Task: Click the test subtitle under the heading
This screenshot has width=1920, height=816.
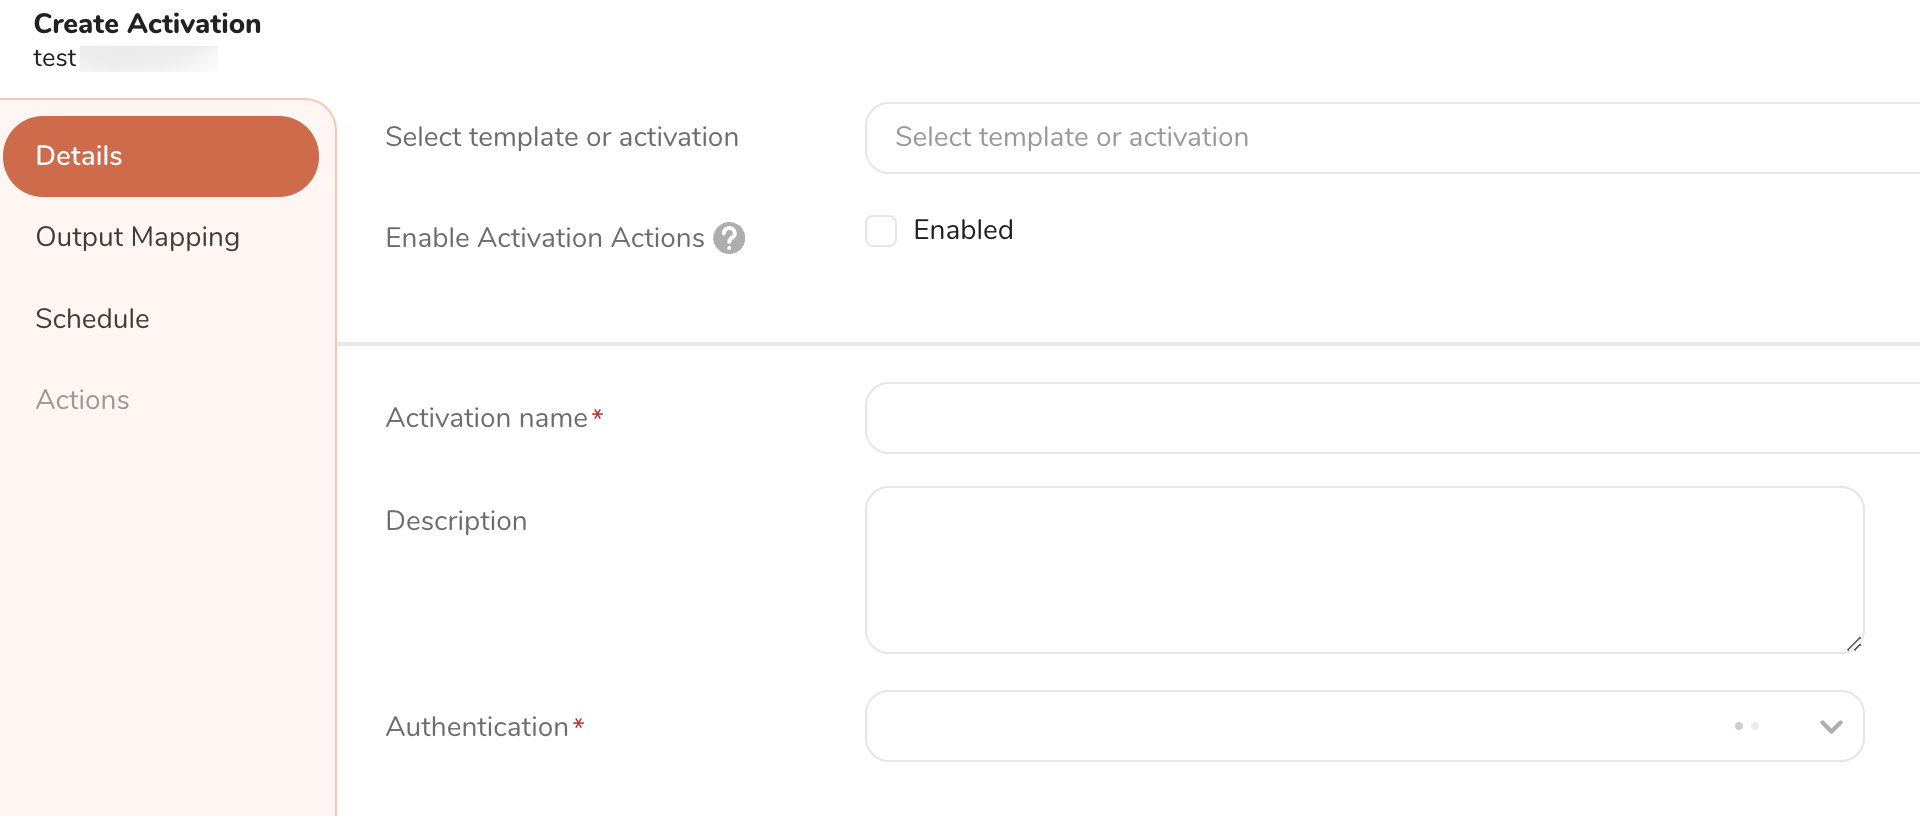Action: (55, 58)
